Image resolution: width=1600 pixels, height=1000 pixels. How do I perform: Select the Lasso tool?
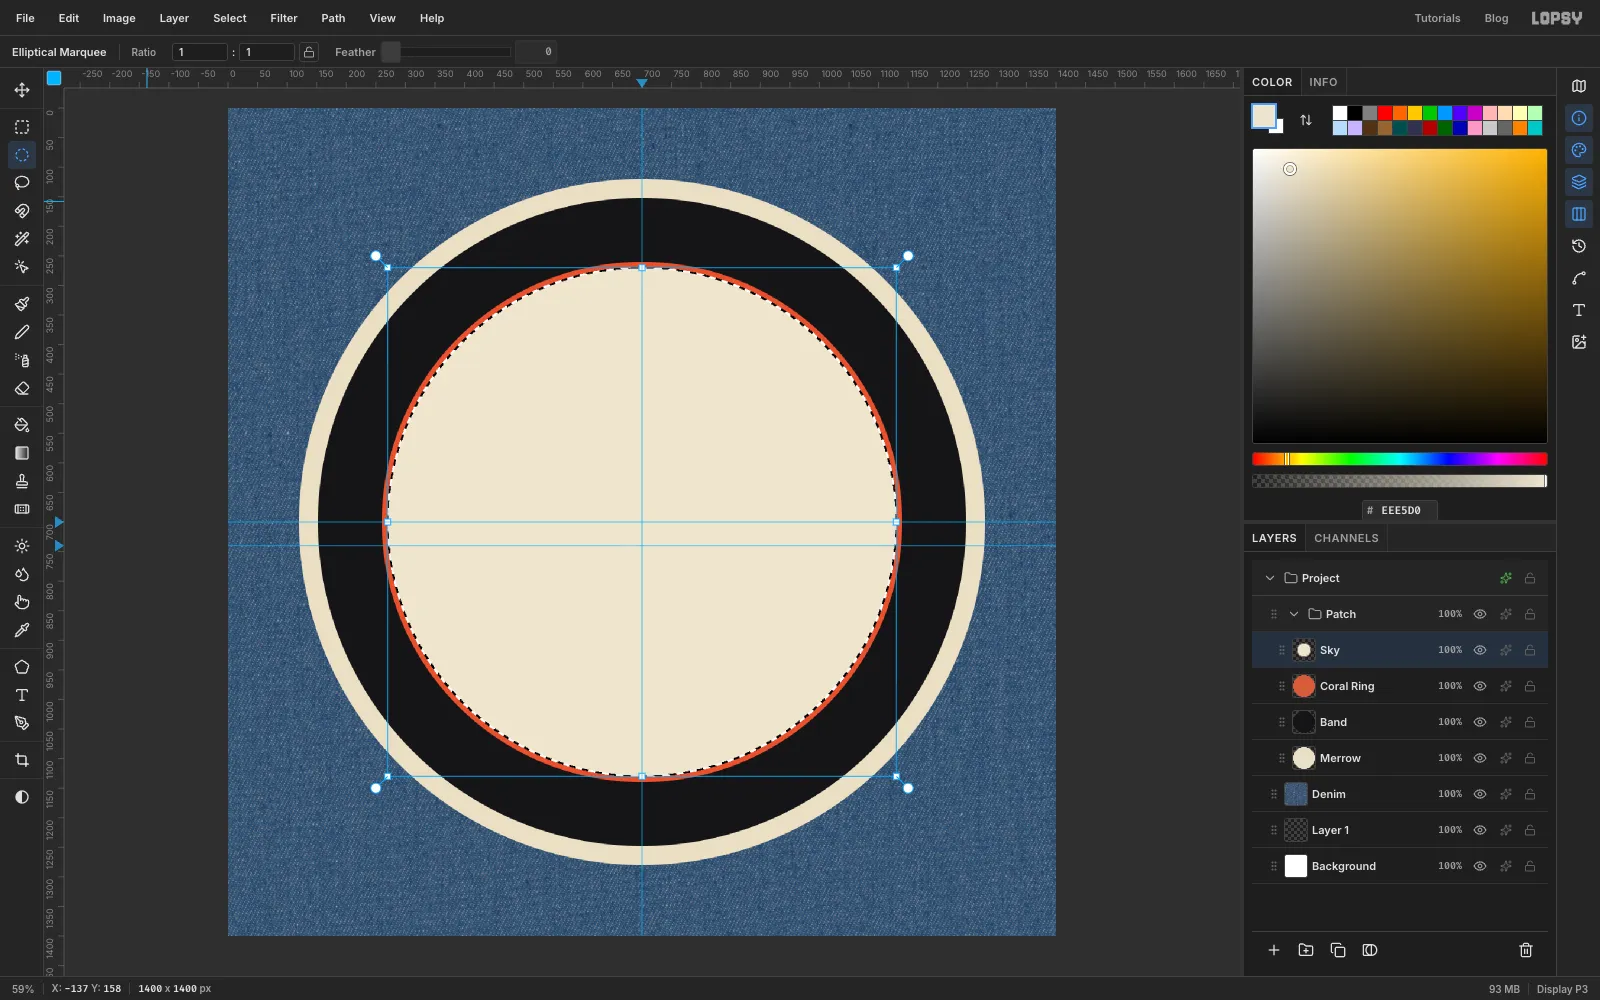coord(22,183)
